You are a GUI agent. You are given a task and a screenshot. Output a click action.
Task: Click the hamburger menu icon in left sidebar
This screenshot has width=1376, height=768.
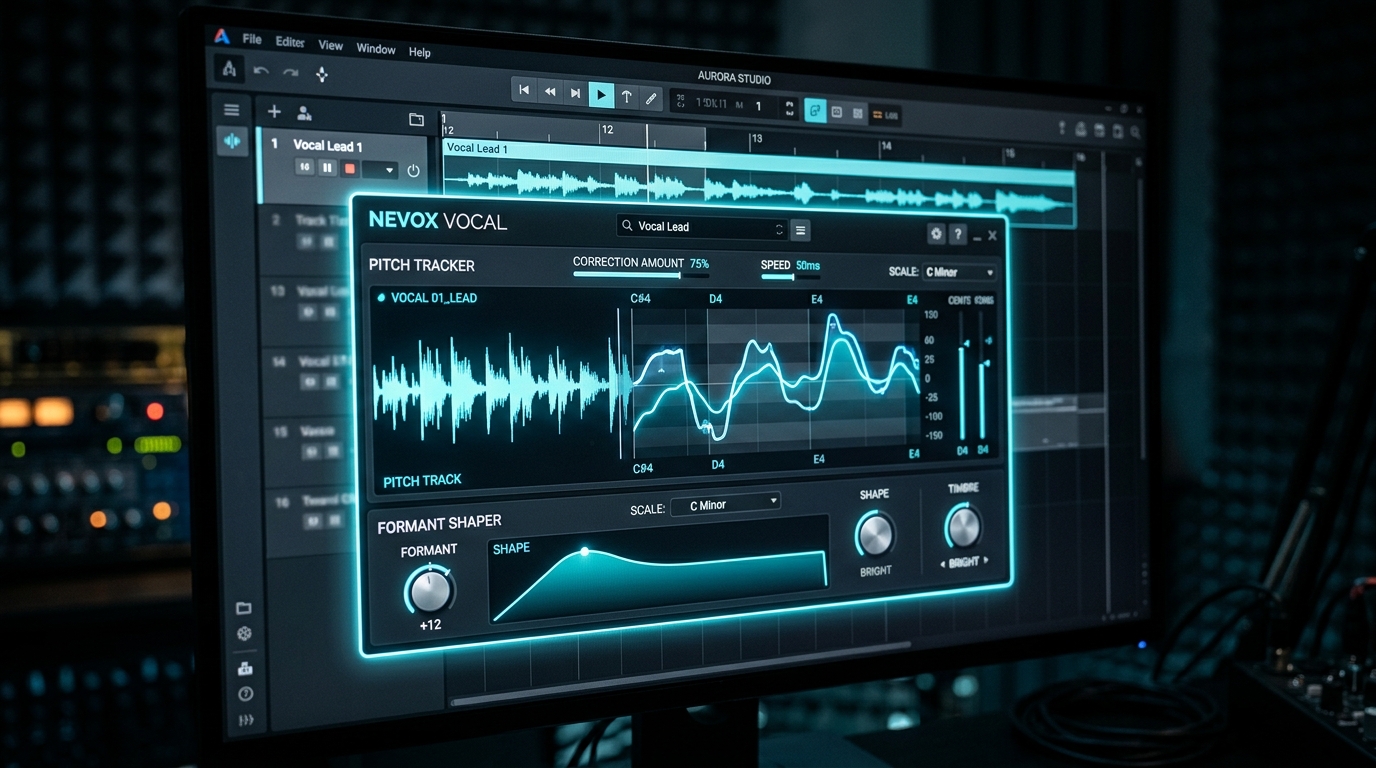tap(232, 110)
